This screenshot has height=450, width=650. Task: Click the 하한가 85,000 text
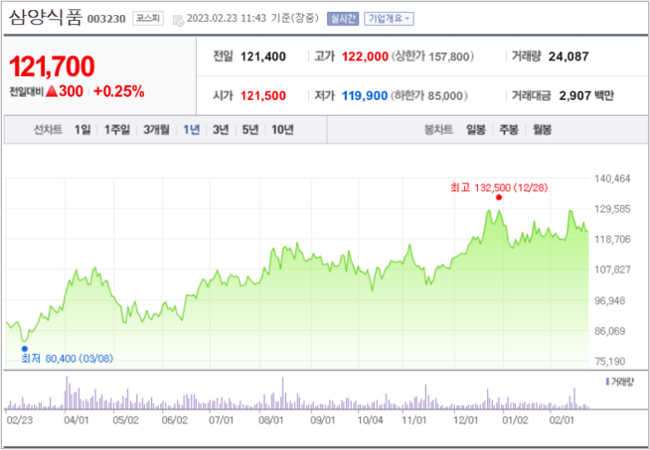pyautogui.click(x=429, y=96)
